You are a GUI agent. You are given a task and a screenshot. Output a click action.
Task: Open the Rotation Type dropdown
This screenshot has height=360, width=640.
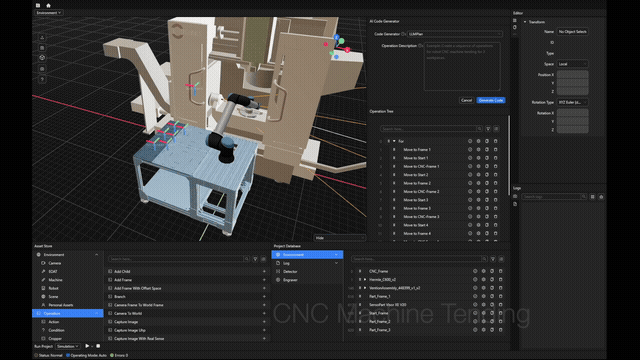(573, 102)
